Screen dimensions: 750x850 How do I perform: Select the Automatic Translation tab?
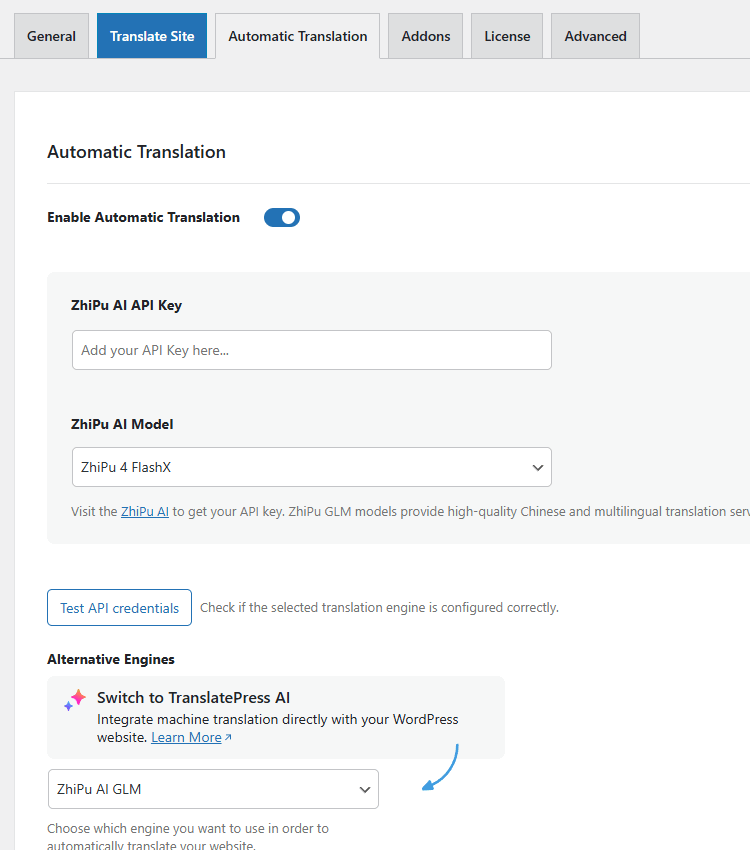click(297, 36)
